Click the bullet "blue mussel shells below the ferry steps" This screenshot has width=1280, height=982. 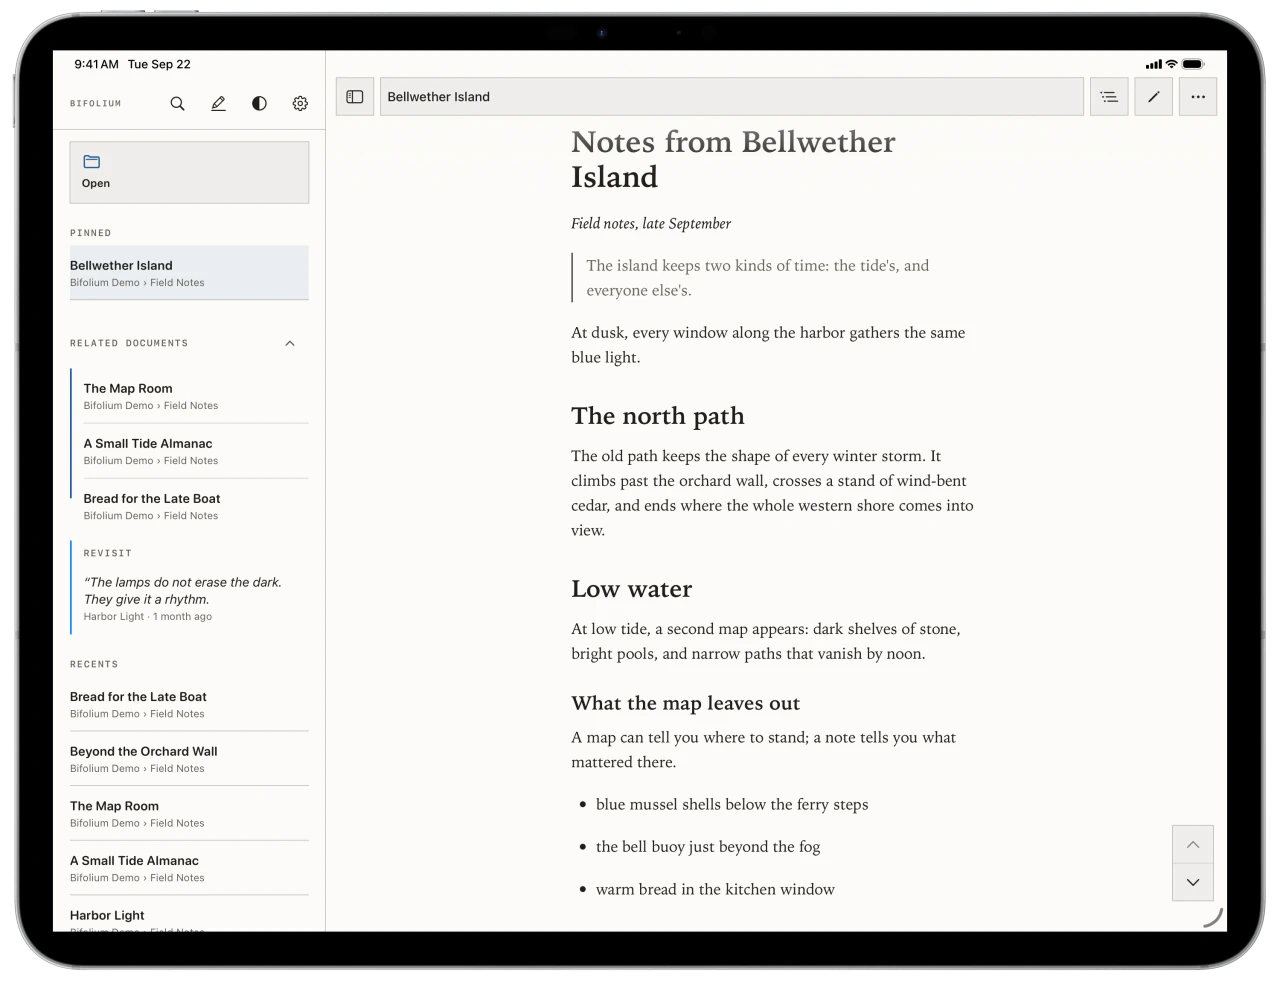click(732, 804)
